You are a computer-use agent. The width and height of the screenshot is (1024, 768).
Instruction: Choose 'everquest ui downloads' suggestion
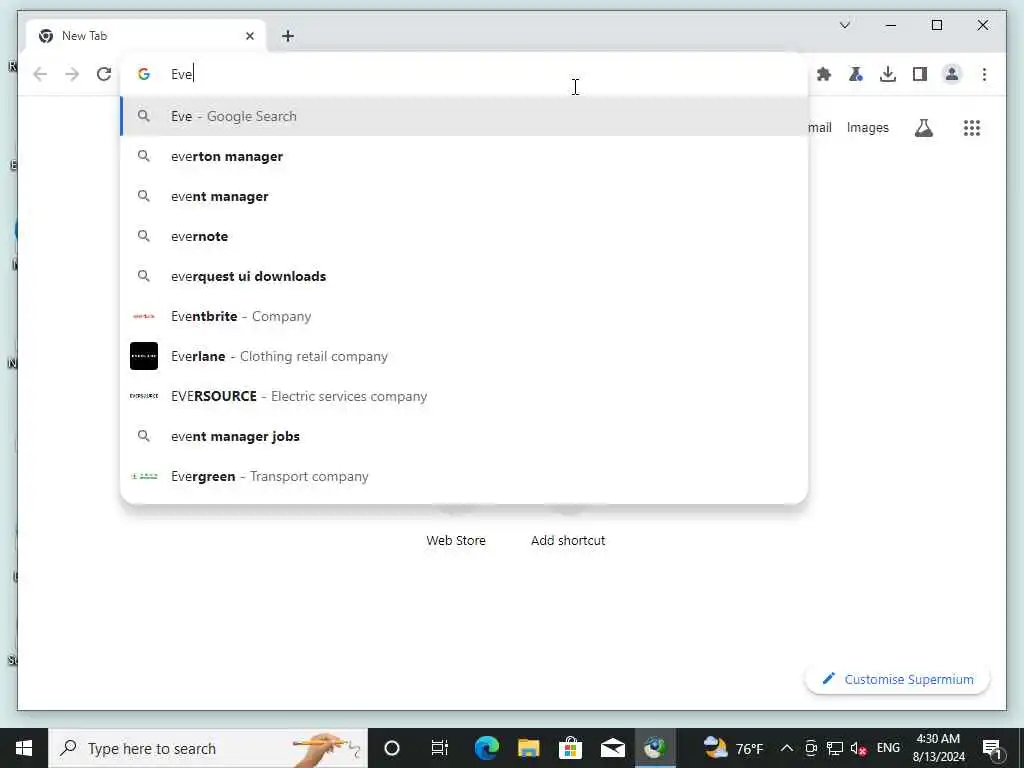[464, 276]
